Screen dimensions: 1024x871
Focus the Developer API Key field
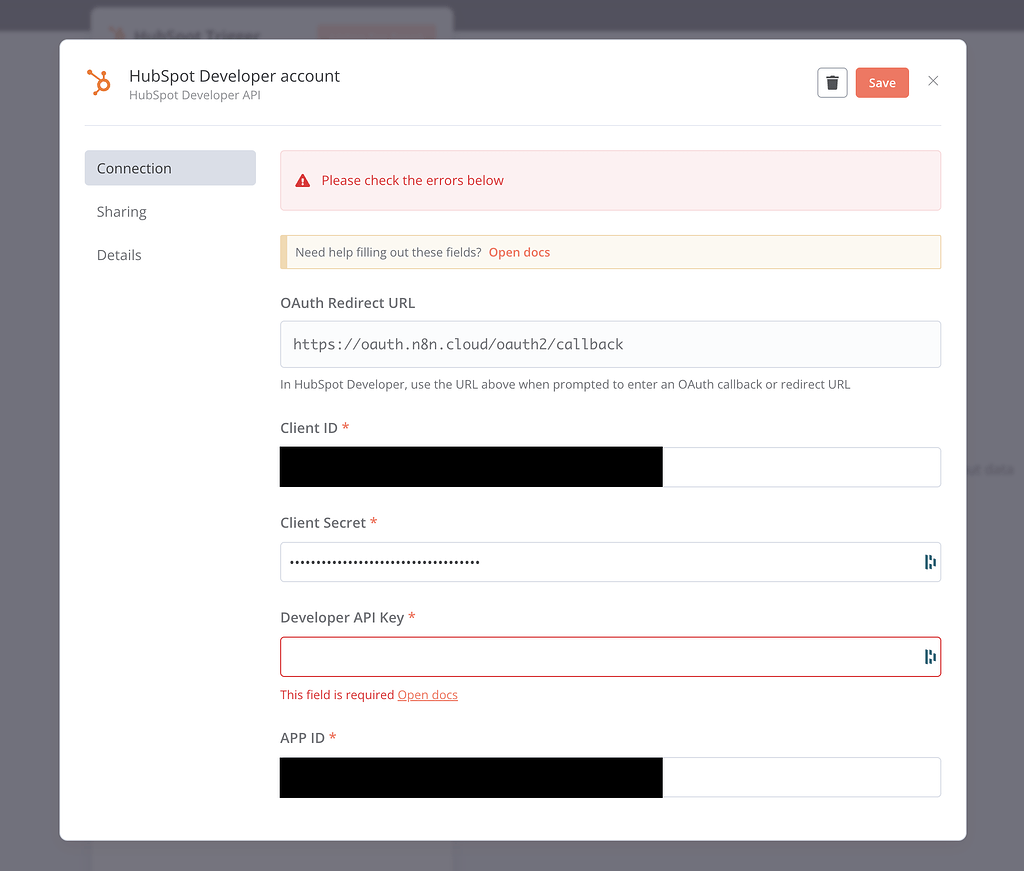tap(610, 656)
